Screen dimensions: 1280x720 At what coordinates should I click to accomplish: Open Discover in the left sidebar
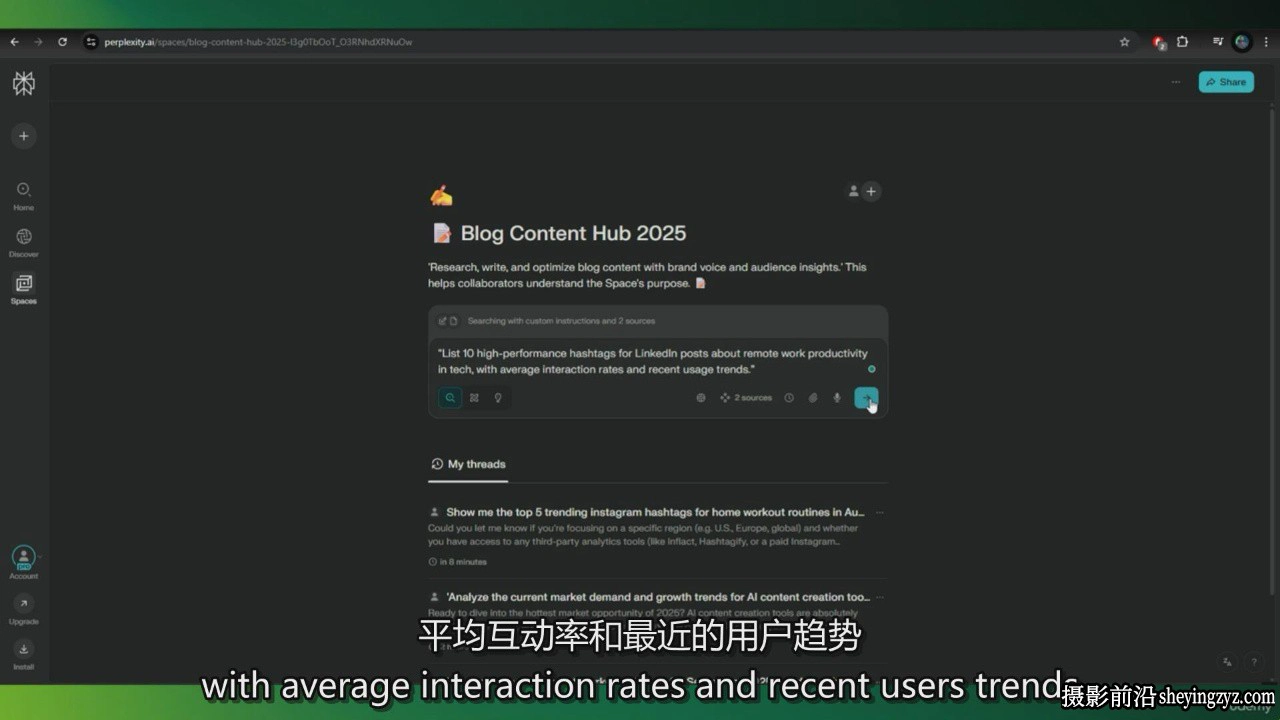click(x=24, y=242)
